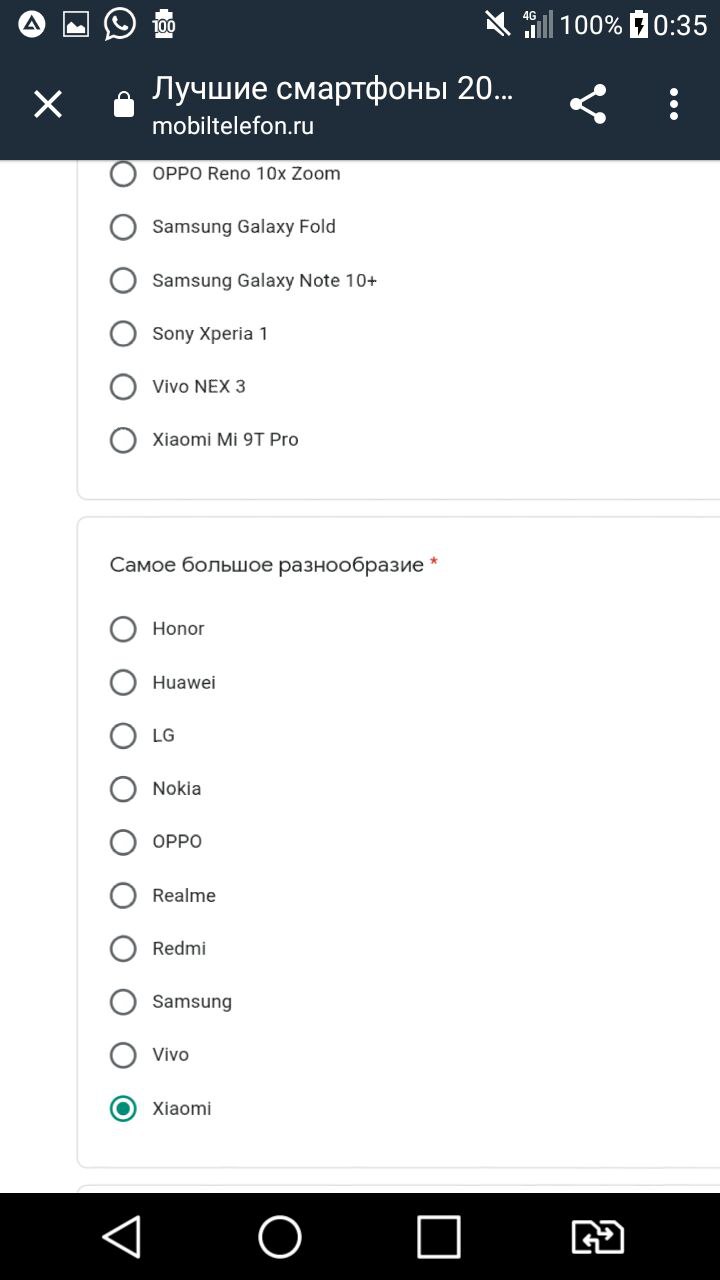Close the browser custom tab
The image size is (720, 1280).
tap(48, 104)
